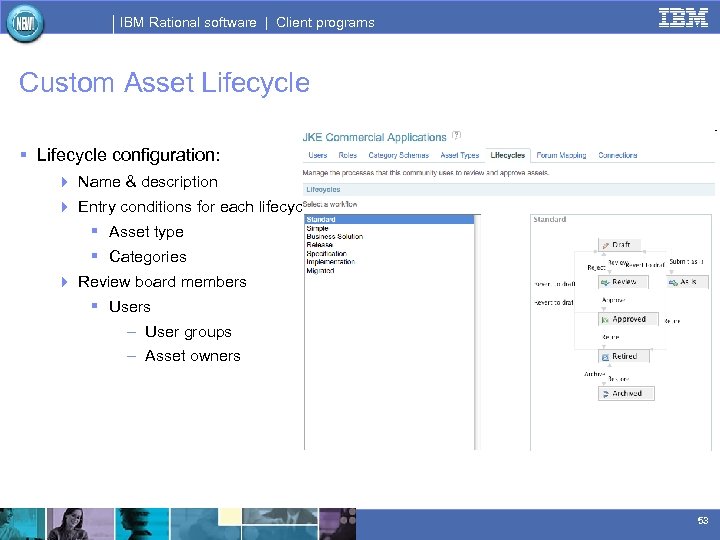Select the Lifecycles tab
The width and height of the screenshot is (720, 540).
tap(507, 155)
